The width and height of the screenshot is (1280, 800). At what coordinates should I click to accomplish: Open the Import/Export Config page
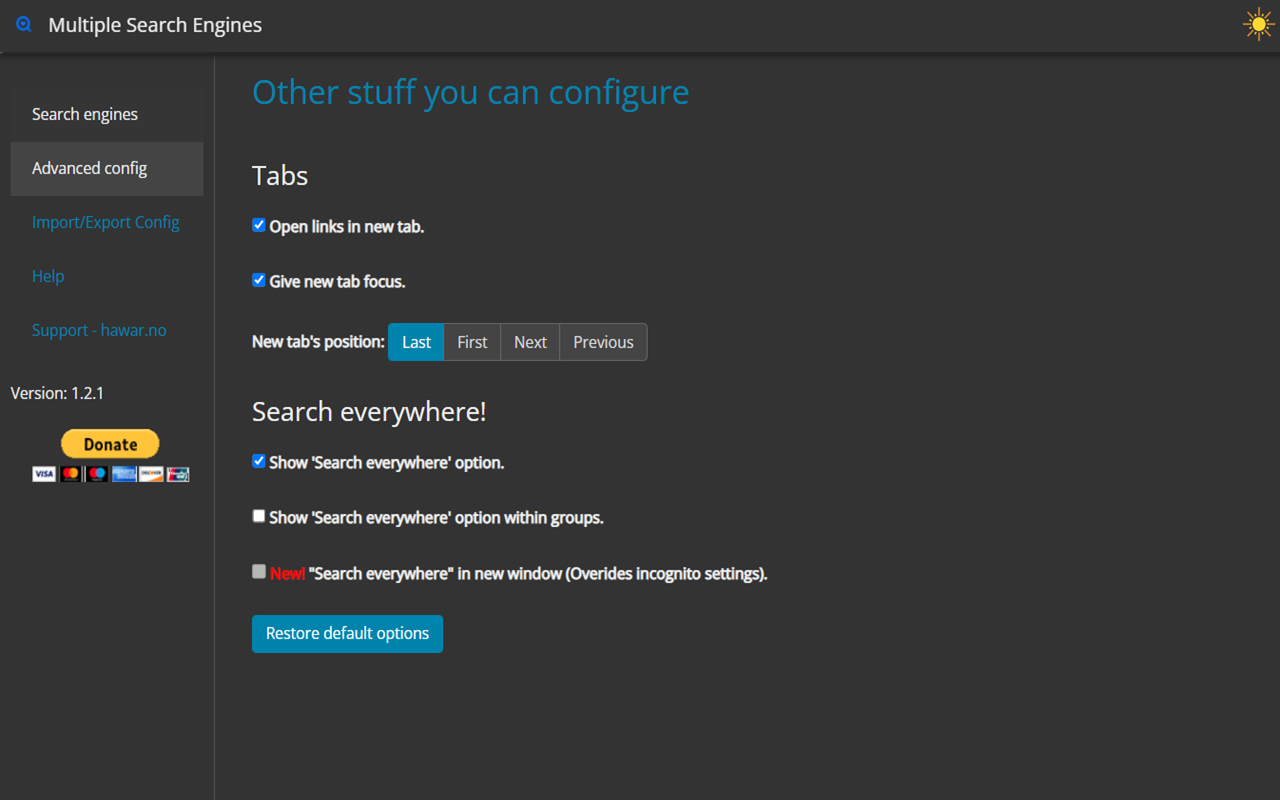tap(105, 222)
